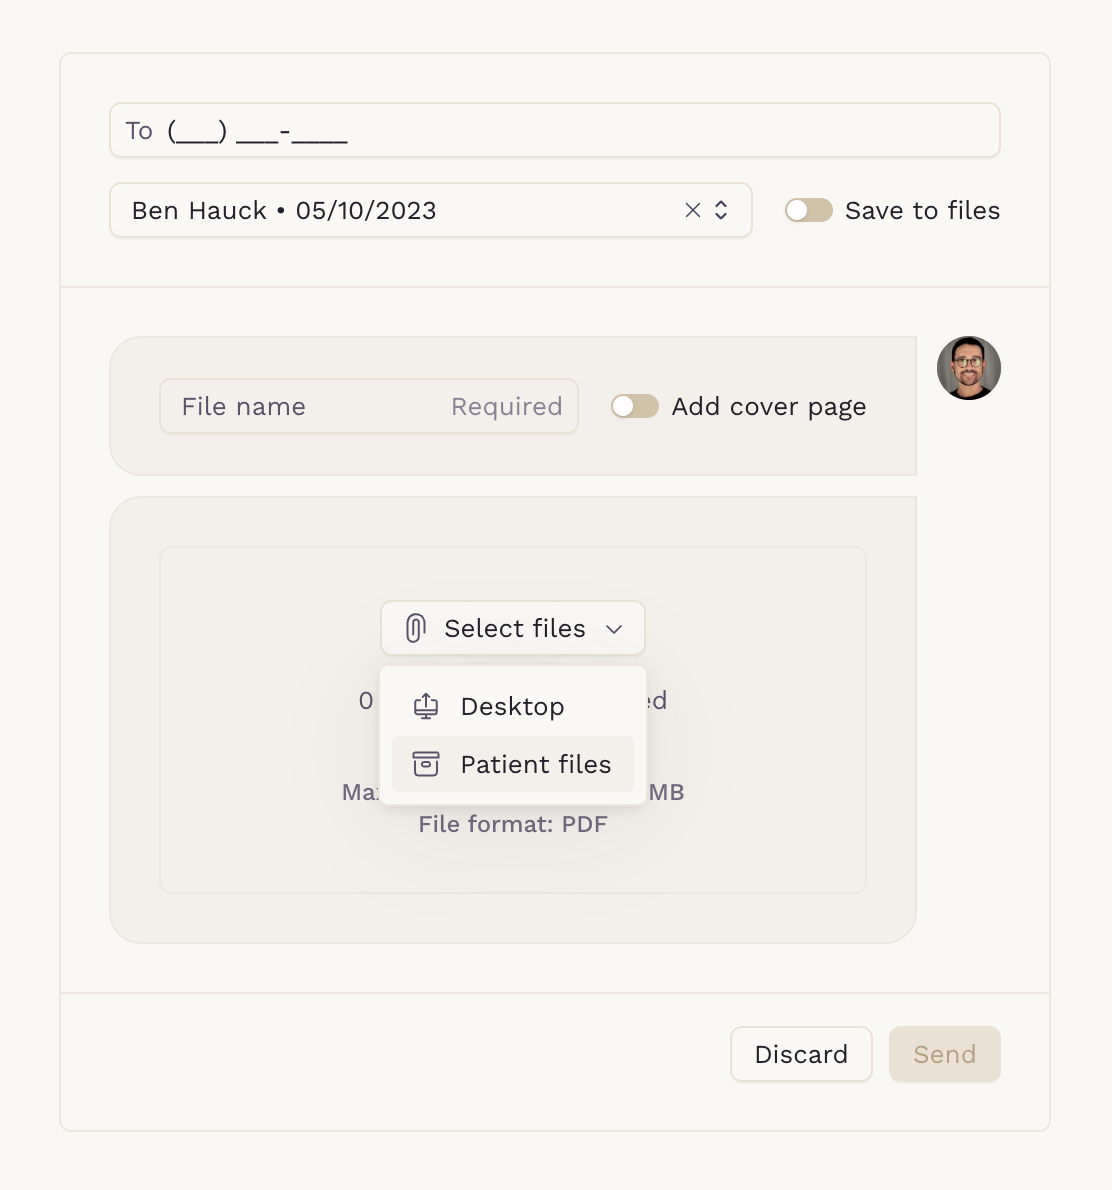Click the Desktop upload icon
The image size is (1112, 1190).
pos(426,707)
